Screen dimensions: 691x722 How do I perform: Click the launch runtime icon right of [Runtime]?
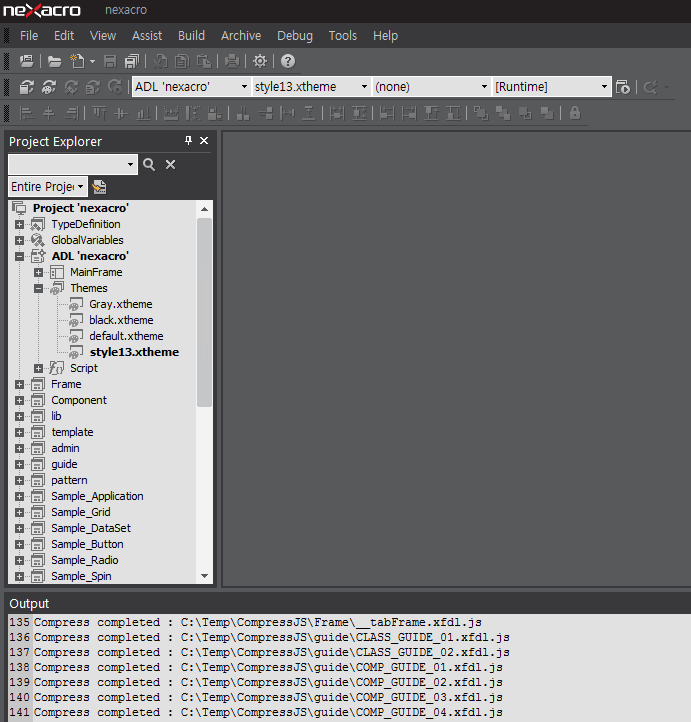click(x=623, y=87)
